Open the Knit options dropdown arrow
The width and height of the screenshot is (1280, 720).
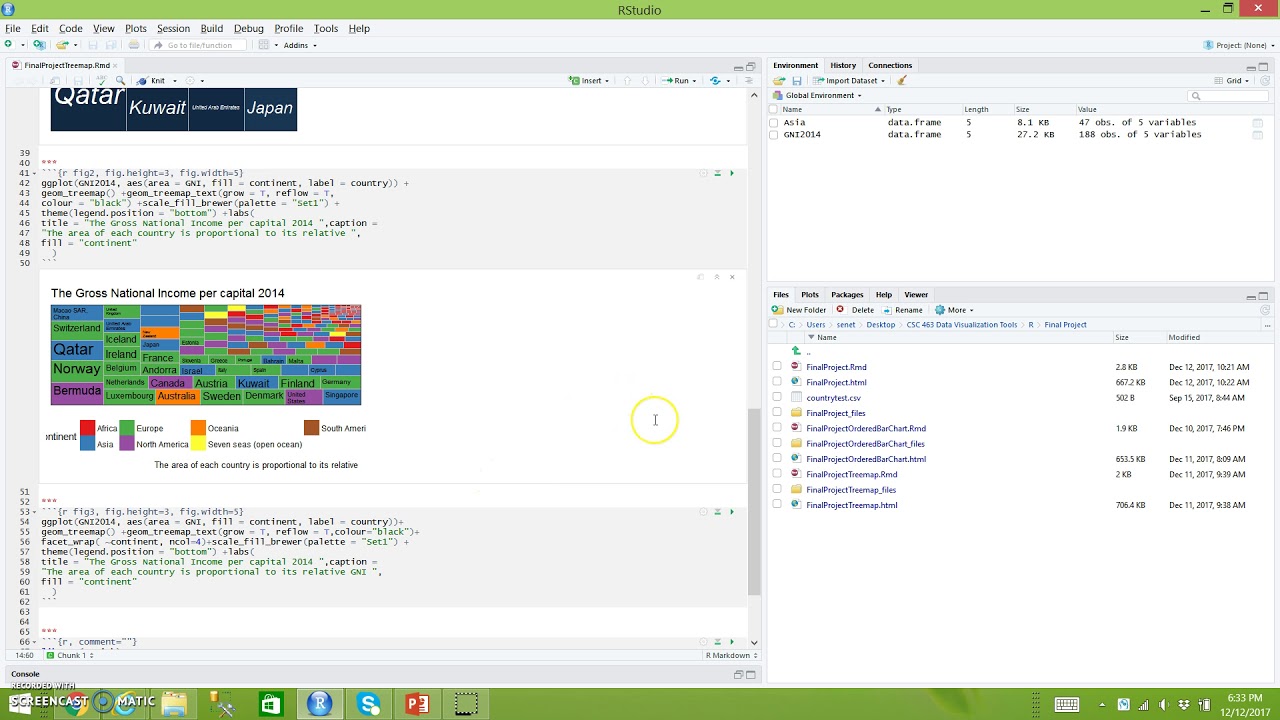[174, 81]
